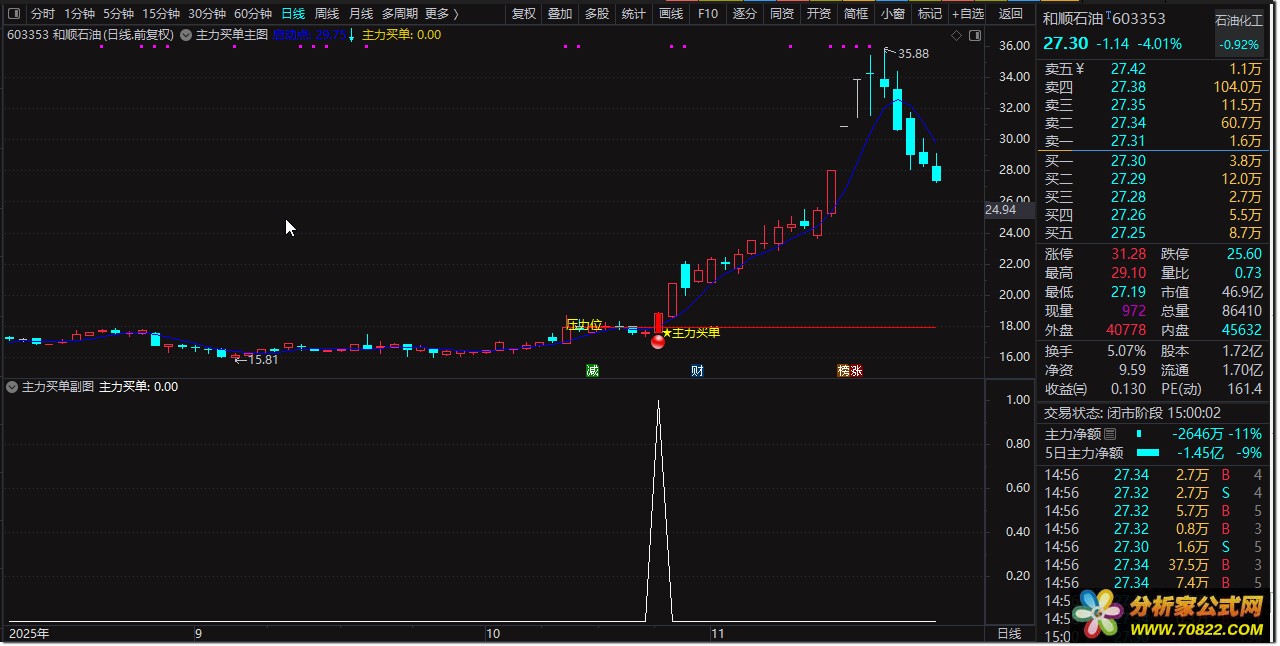
Task: Add stock via +自选 button
Action: tap(968, 14)
